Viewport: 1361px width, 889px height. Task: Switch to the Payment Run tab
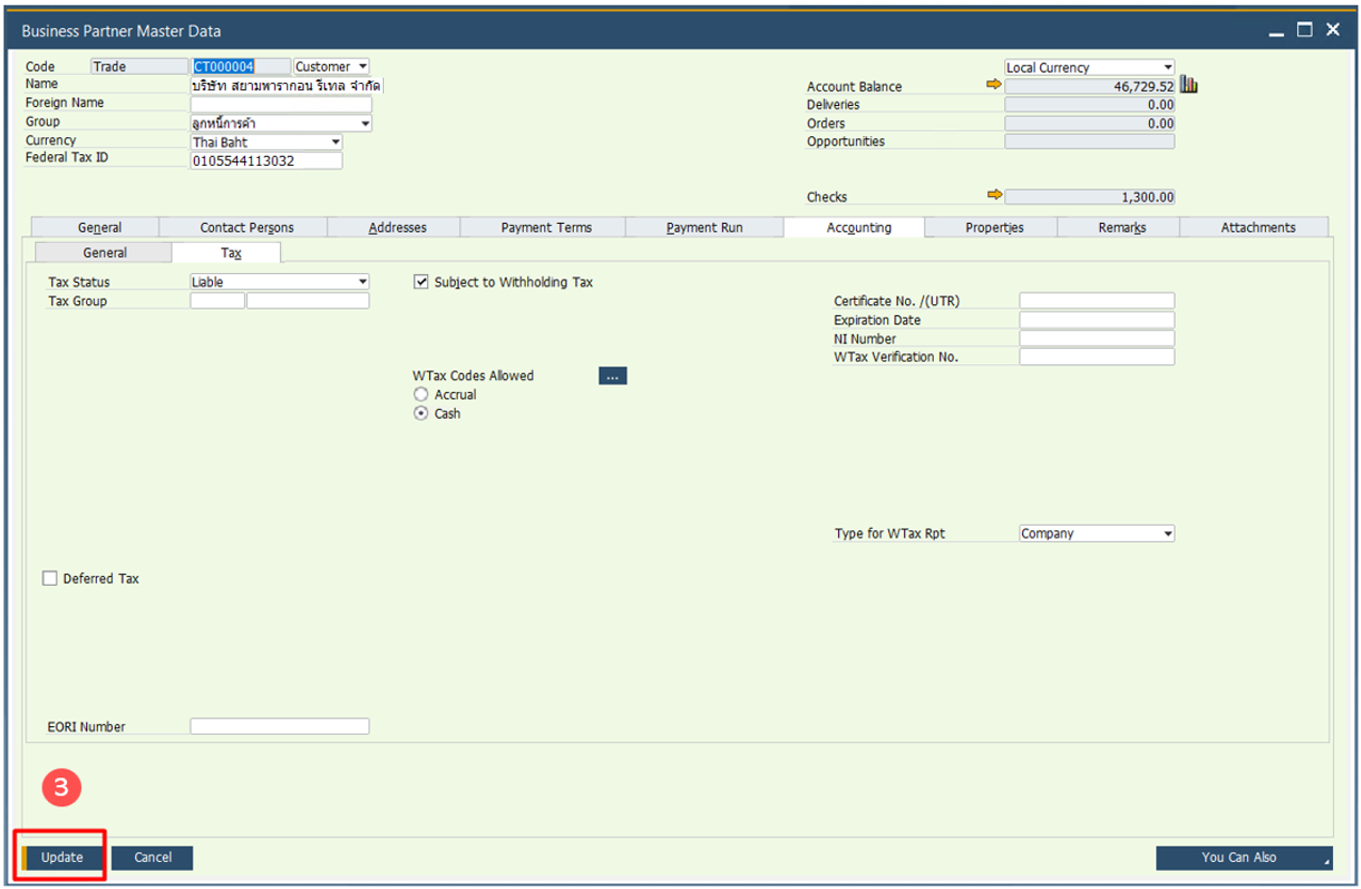pyautogui.click(x=705, y=227)
